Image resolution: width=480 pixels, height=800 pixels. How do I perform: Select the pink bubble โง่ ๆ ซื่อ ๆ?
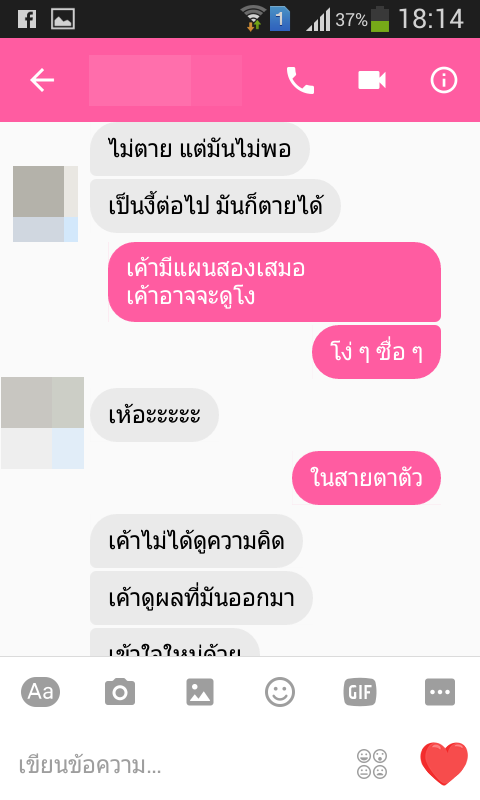[x=376, y=352]
